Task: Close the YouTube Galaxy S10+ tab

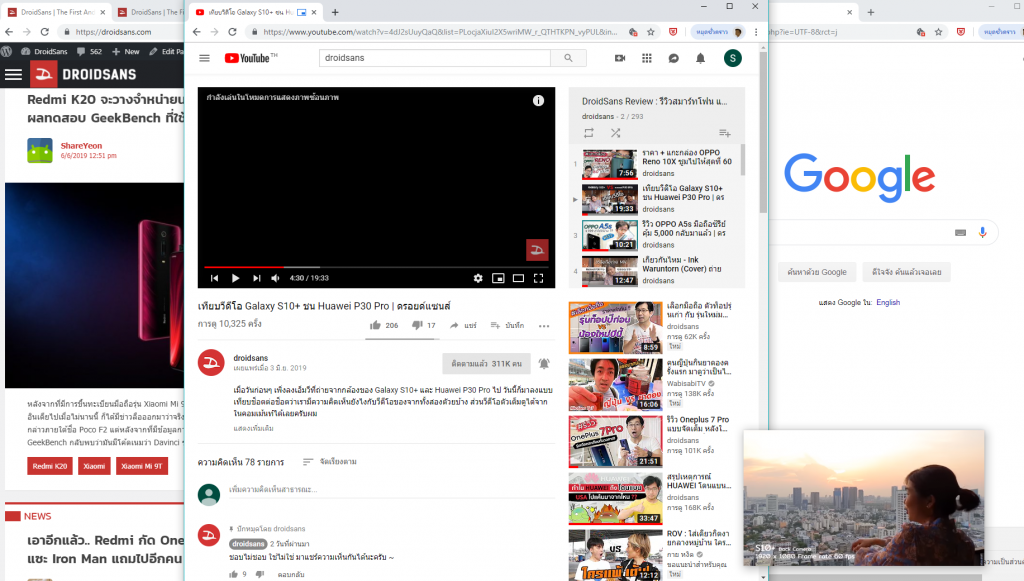Action: click(314, 12)
